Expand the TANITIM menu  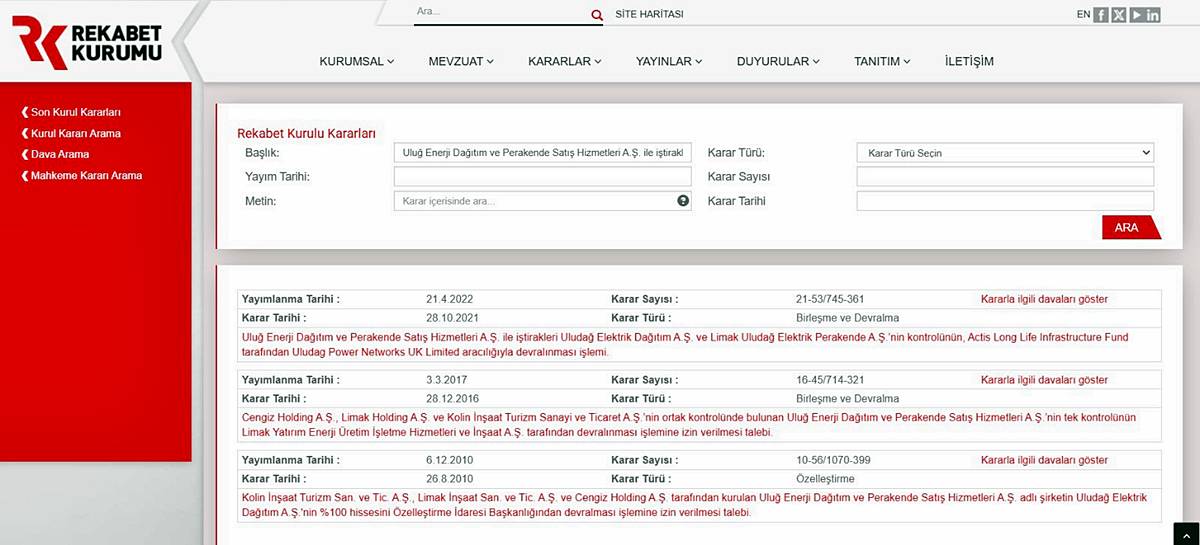coord(882,61)
